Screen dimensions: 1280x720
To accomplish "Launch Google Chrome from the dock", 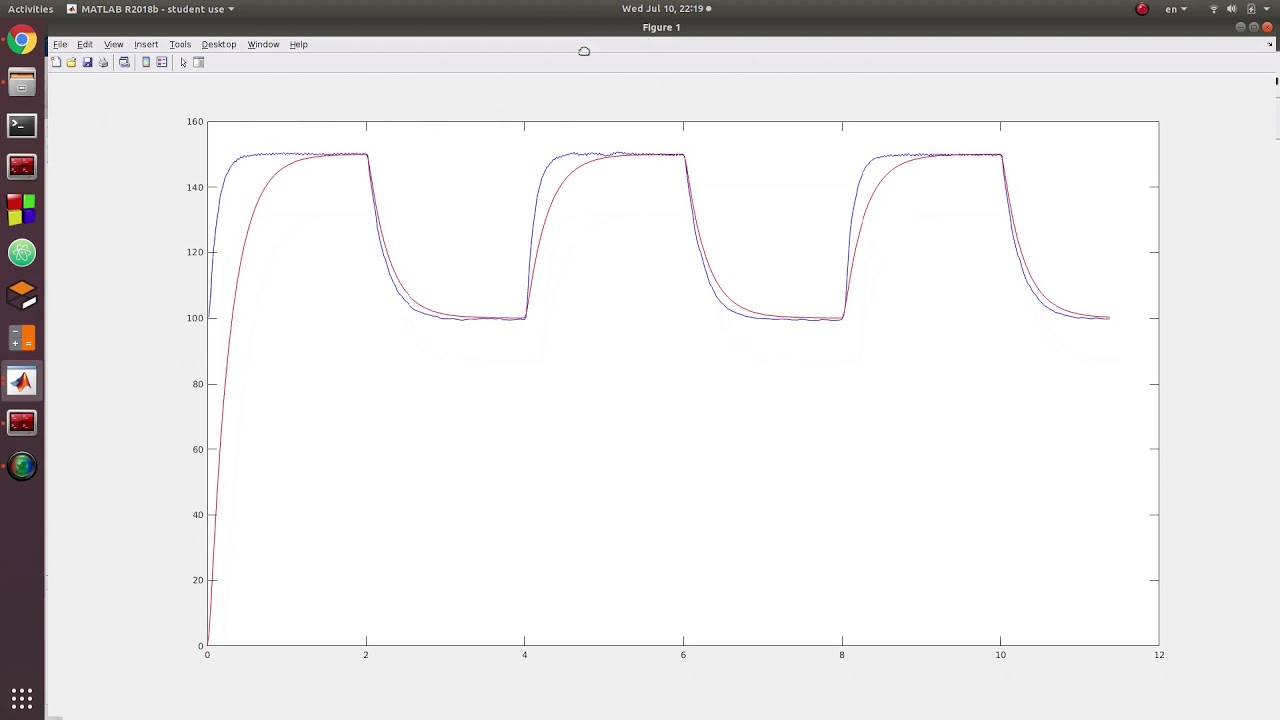I will click(x=22, y=41).
